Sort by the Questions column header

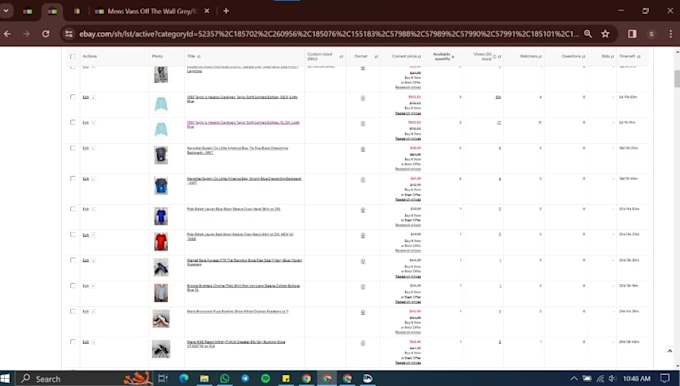[x=573, y=56]
